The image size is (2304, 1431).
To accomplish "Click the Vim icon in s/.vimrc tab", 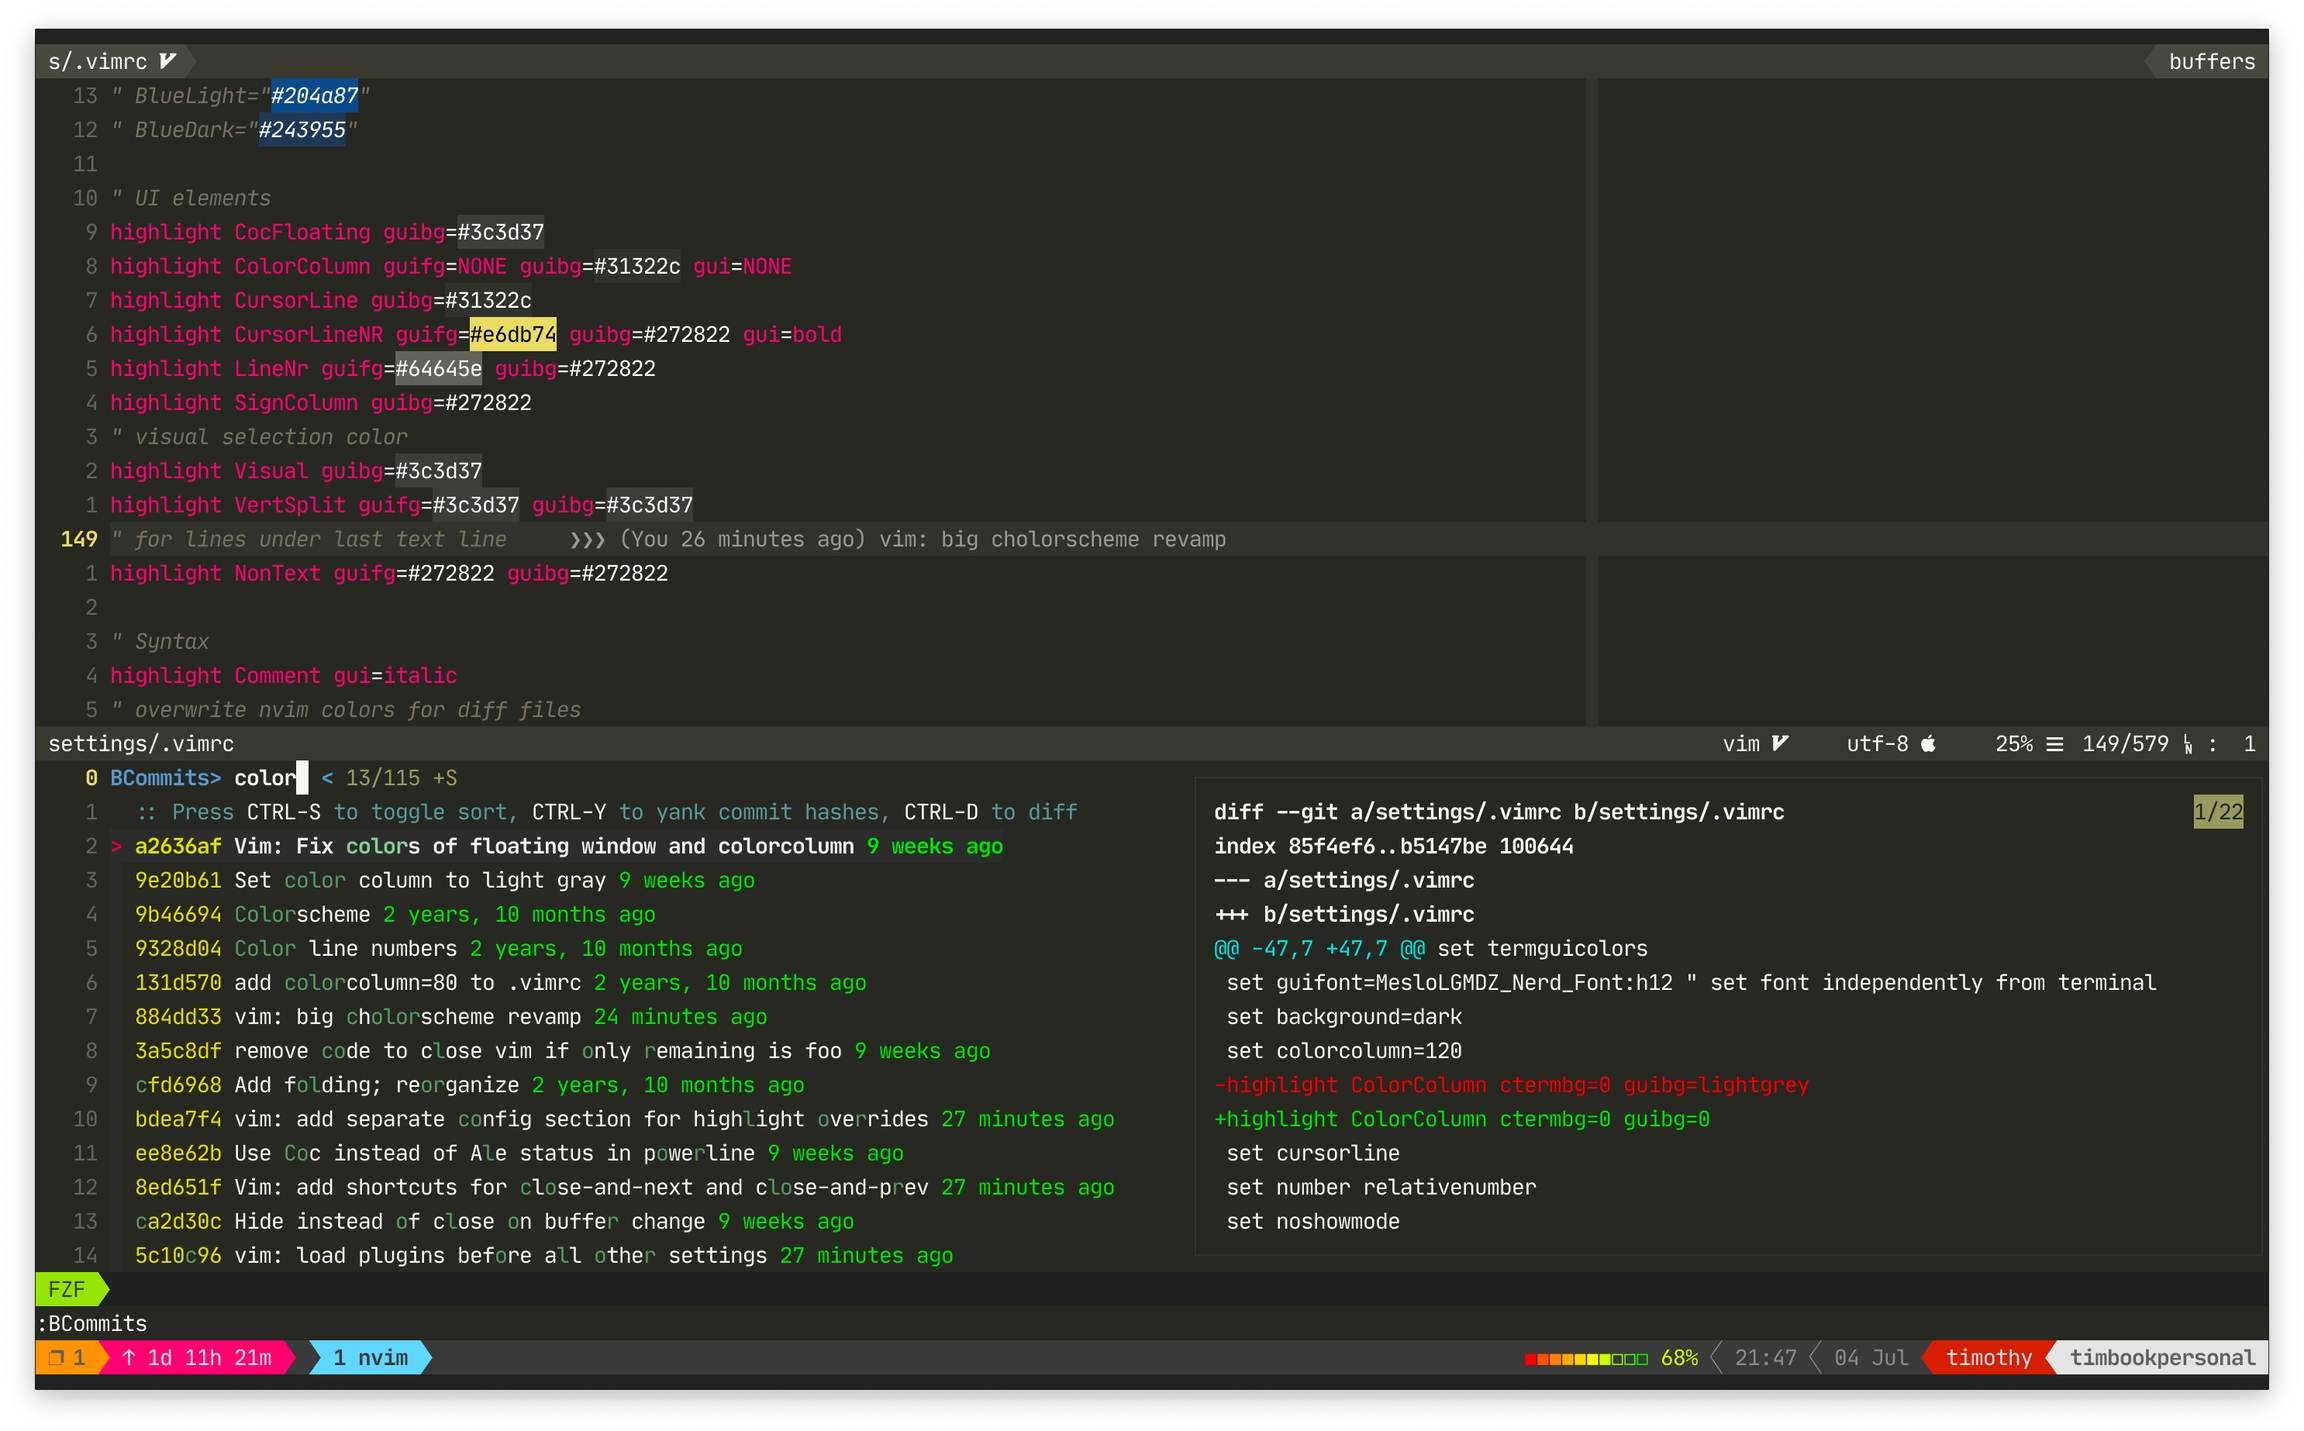I will [x=167, y=61].
